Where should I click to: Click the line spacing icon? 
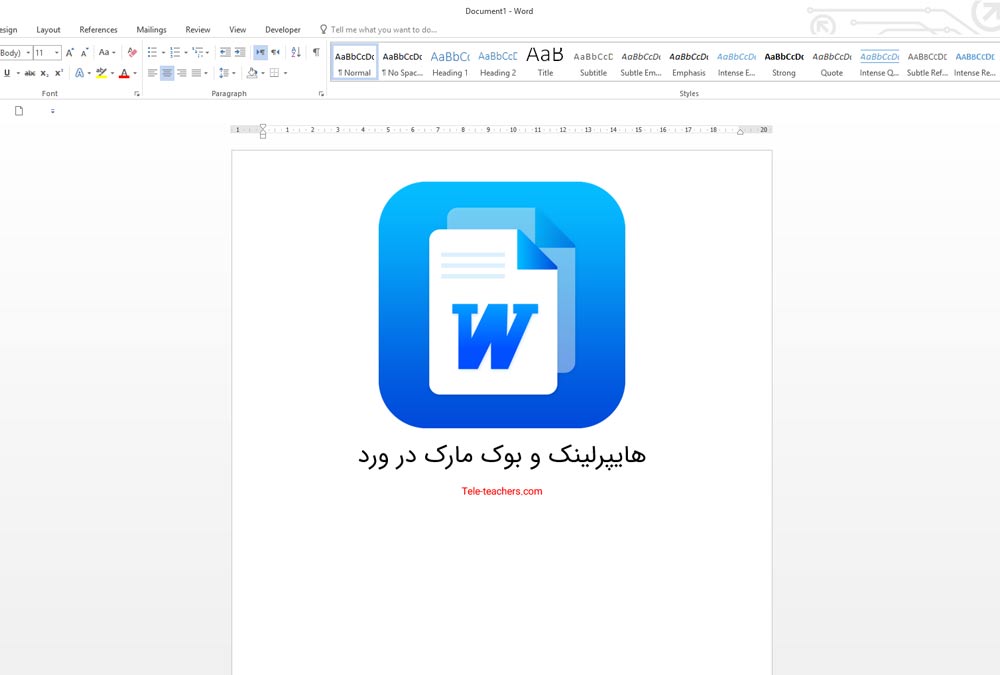pyautogui.click(x=223, y=73)
